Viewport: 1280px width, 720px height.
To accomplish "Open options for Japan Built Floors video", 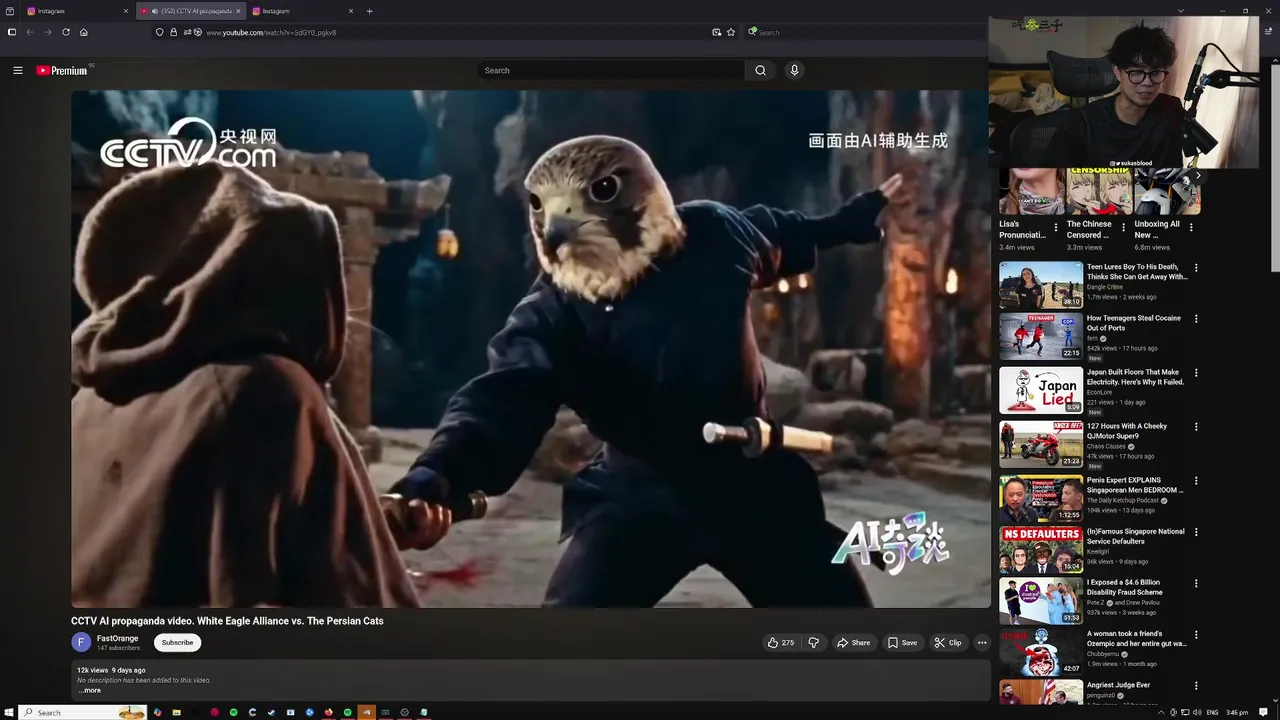I will [1195, 373].
